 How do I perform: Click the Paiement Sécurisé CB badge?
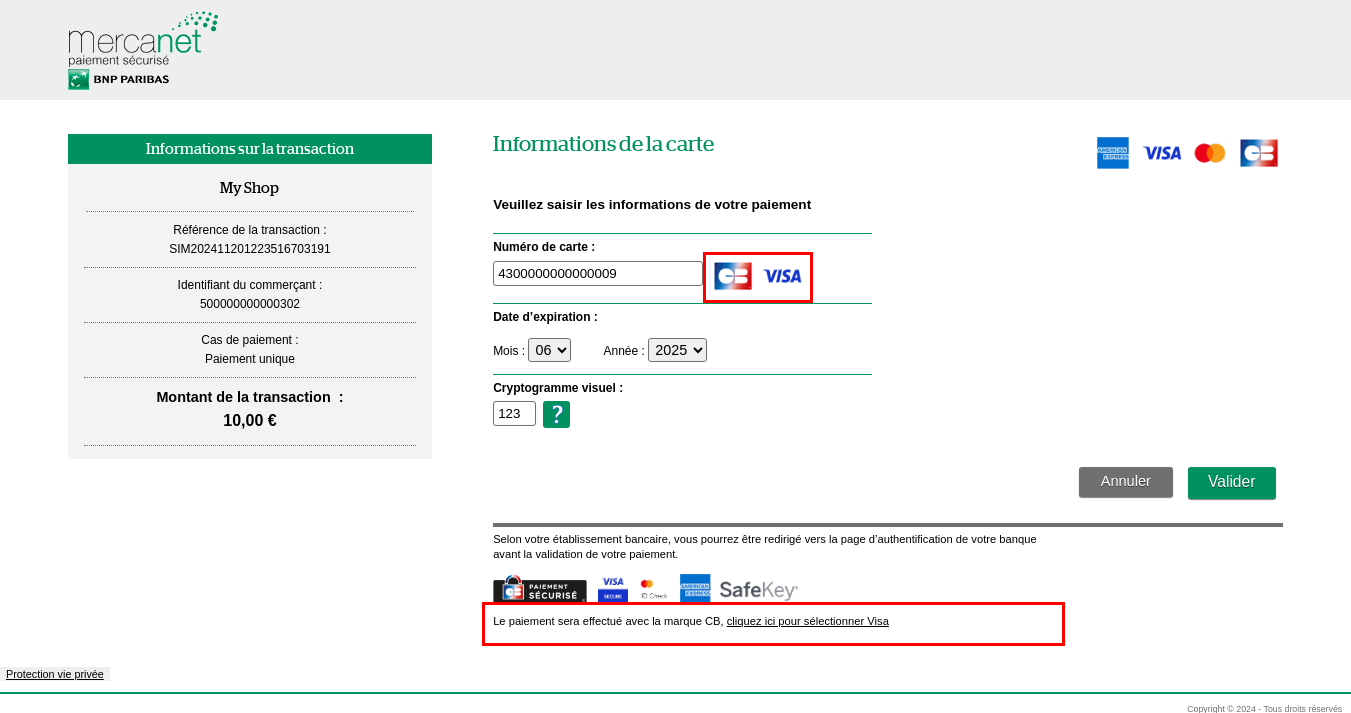pyautogui.click(x=539, y=589)
